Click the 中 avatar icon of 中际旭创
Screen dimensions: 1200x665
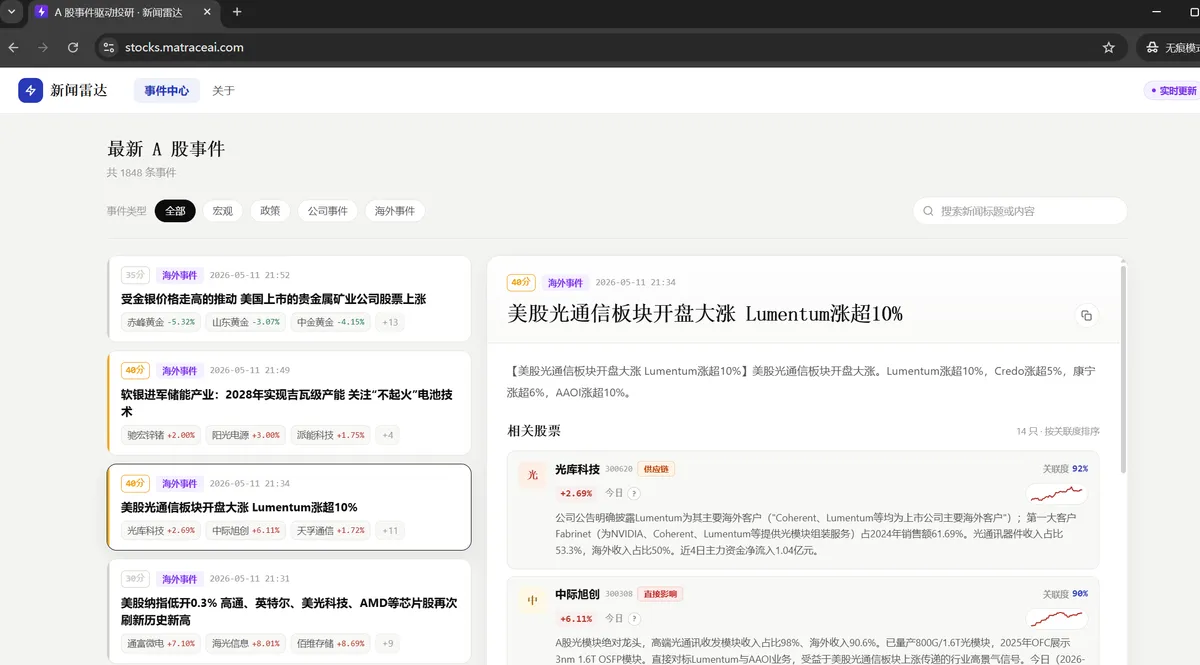click(532, 601)
